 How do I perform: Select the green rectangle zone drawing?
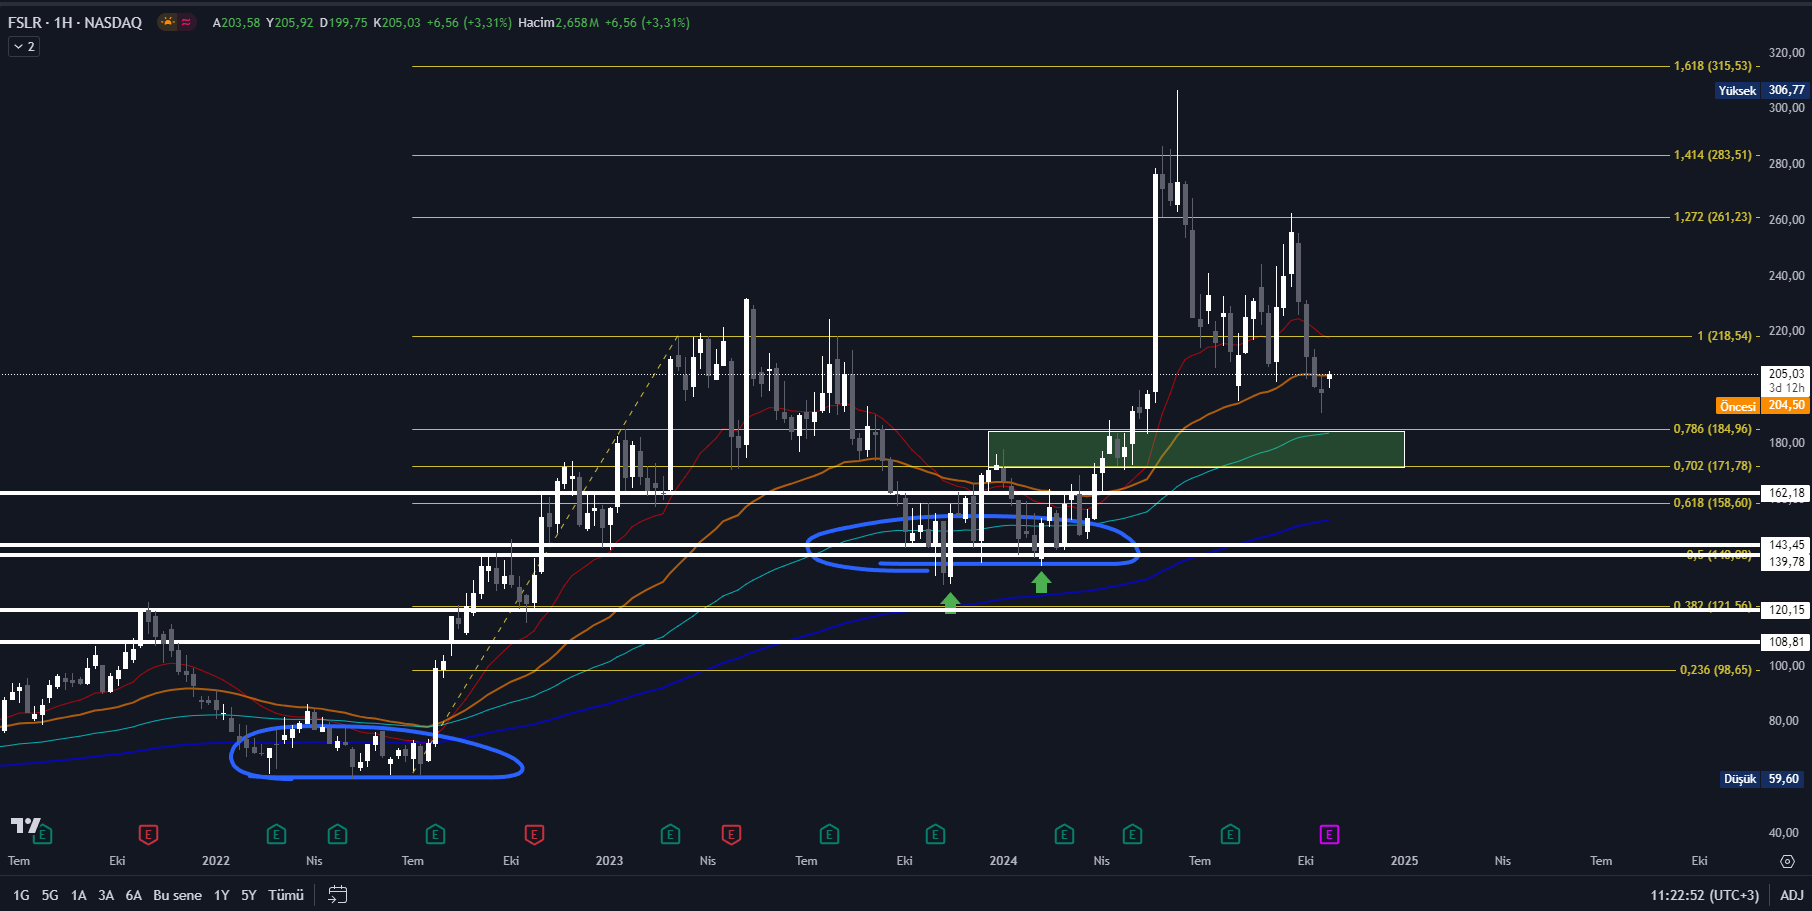(1196, 449)
